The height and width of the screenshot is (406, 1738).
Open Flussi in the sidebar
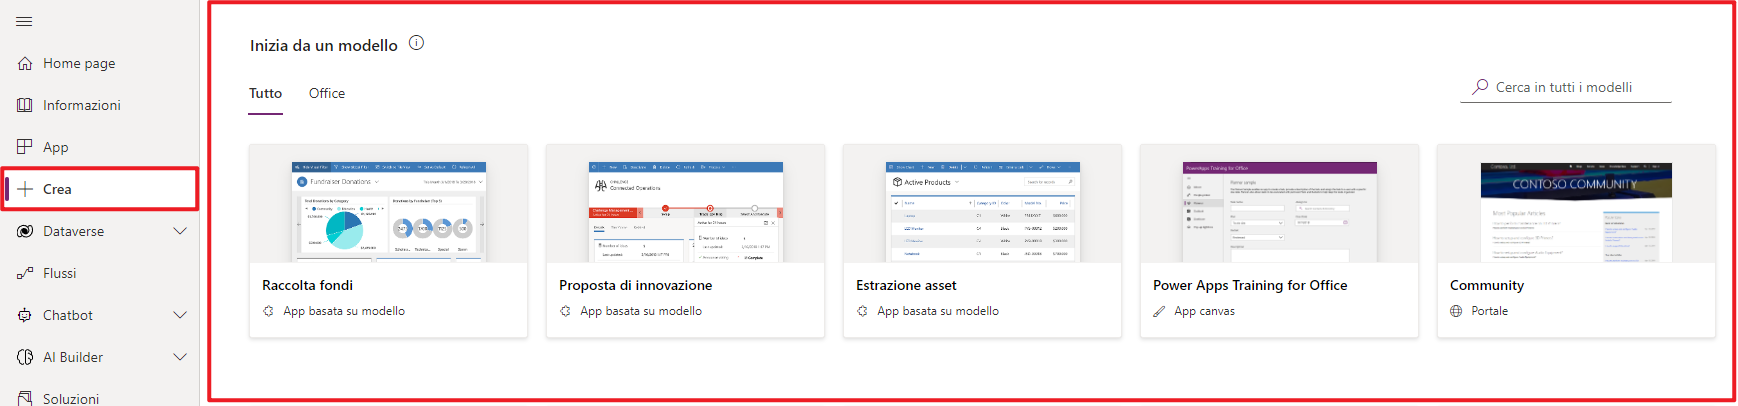(x=60, y=273)
